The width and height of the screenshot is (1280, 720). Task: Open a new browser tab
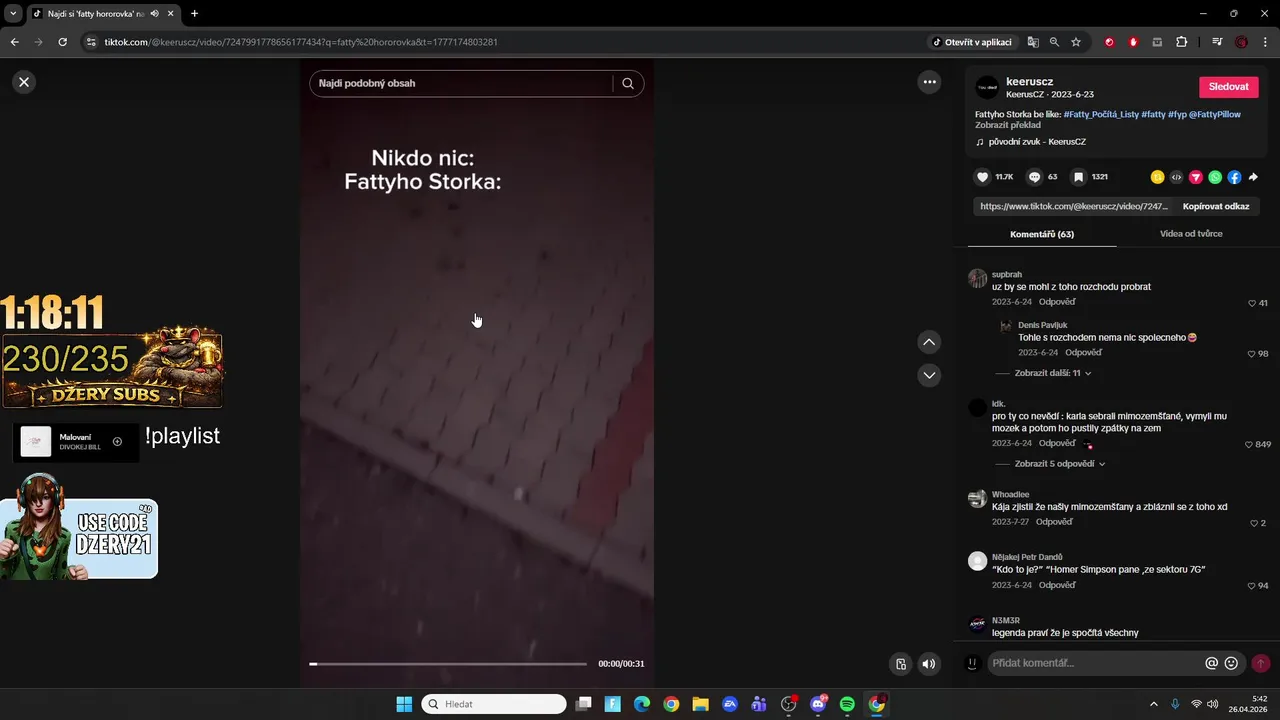[x=194, y=13]
